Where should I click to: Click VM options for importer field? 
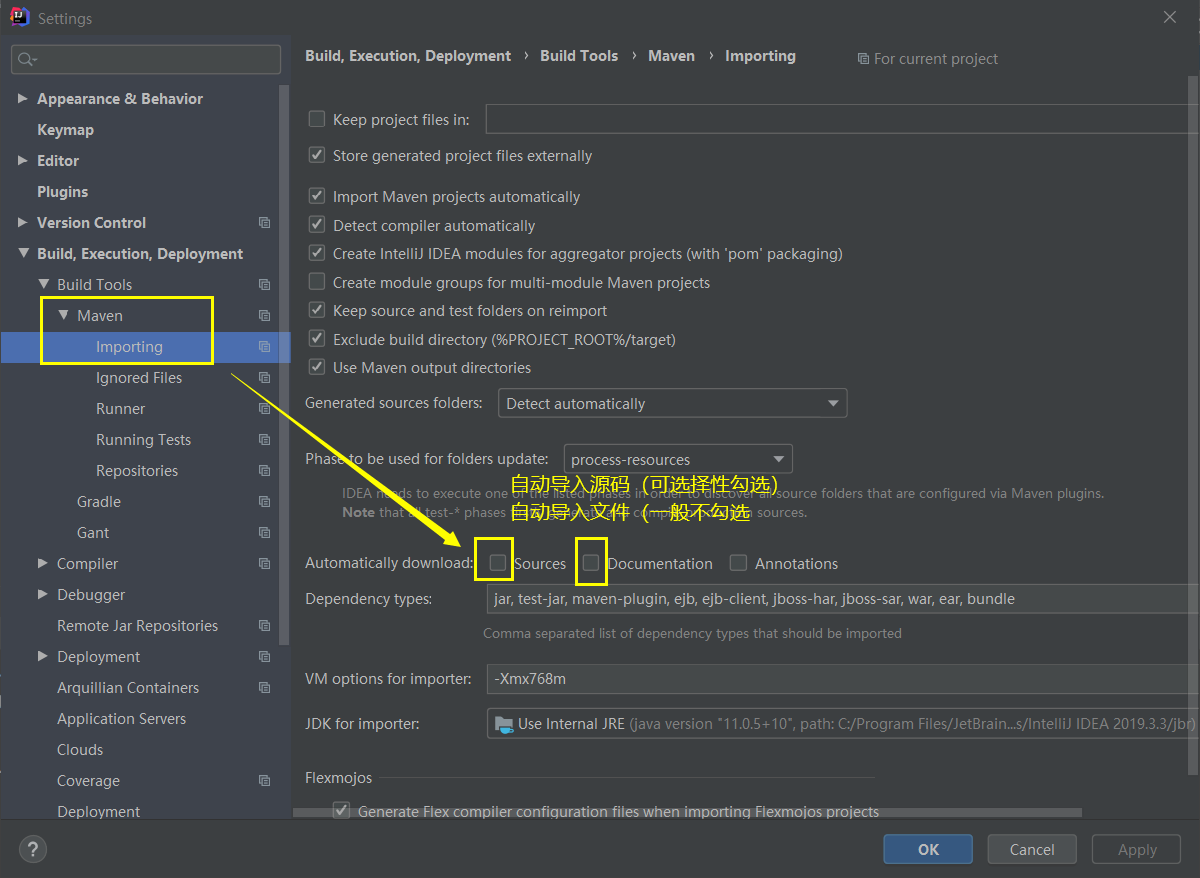(842, 679)
